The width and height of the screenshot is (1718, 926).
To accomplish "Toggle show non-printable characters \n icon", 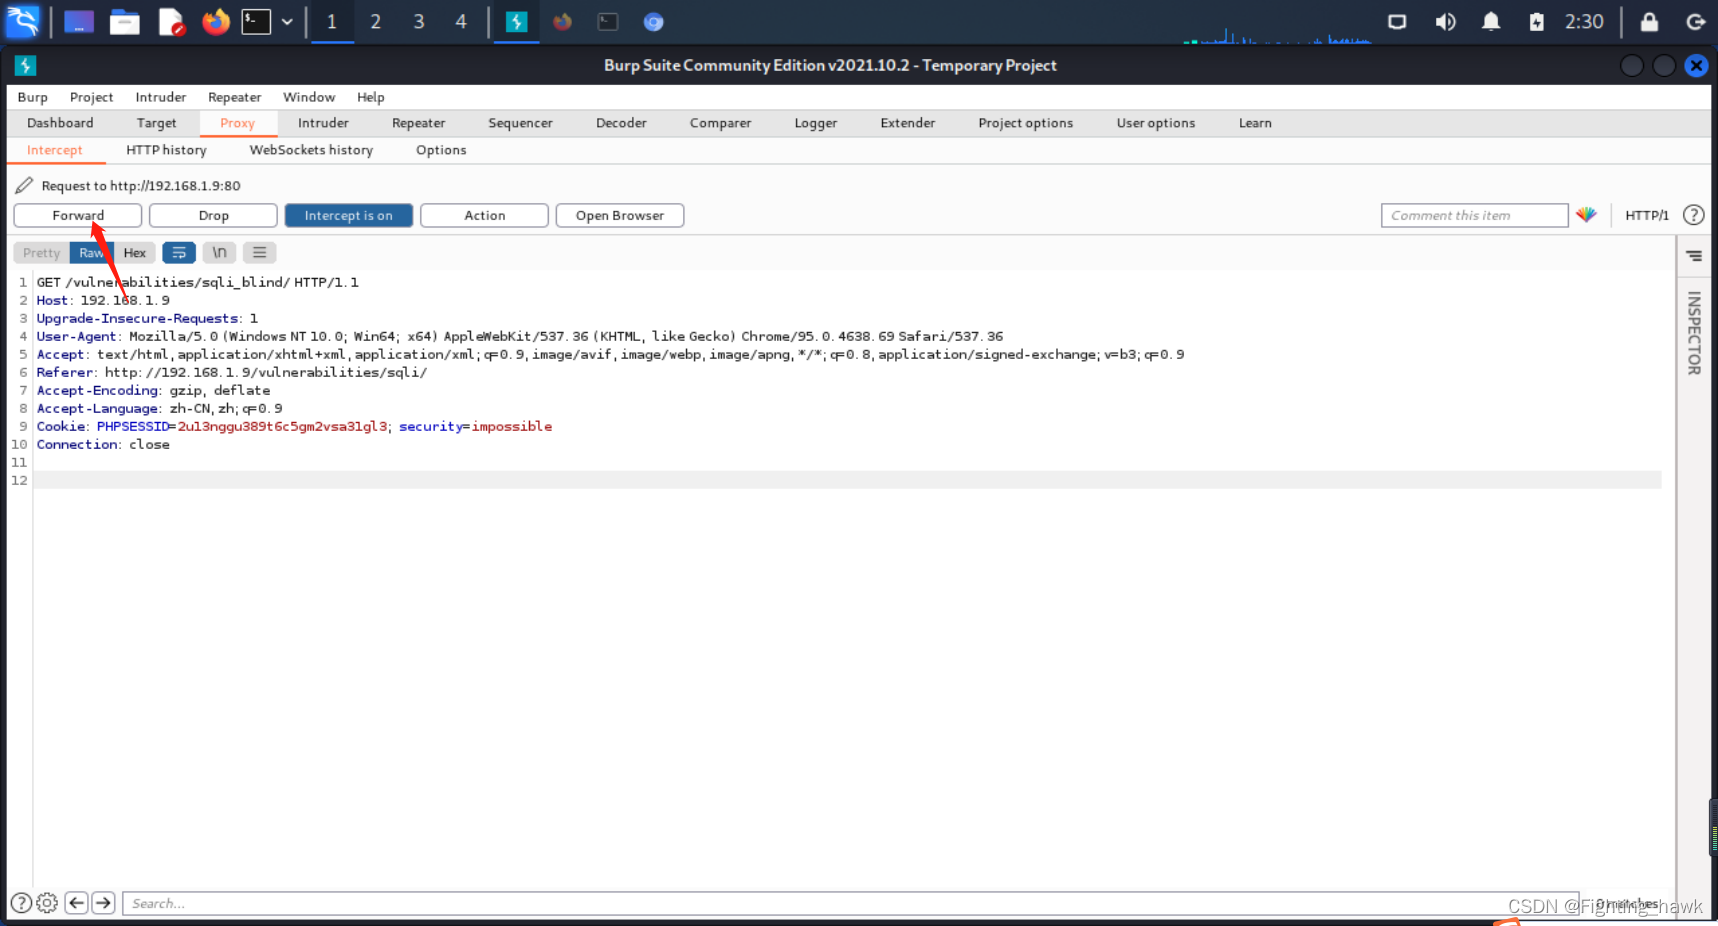I will pyautogui.click(x=219, y=253).
